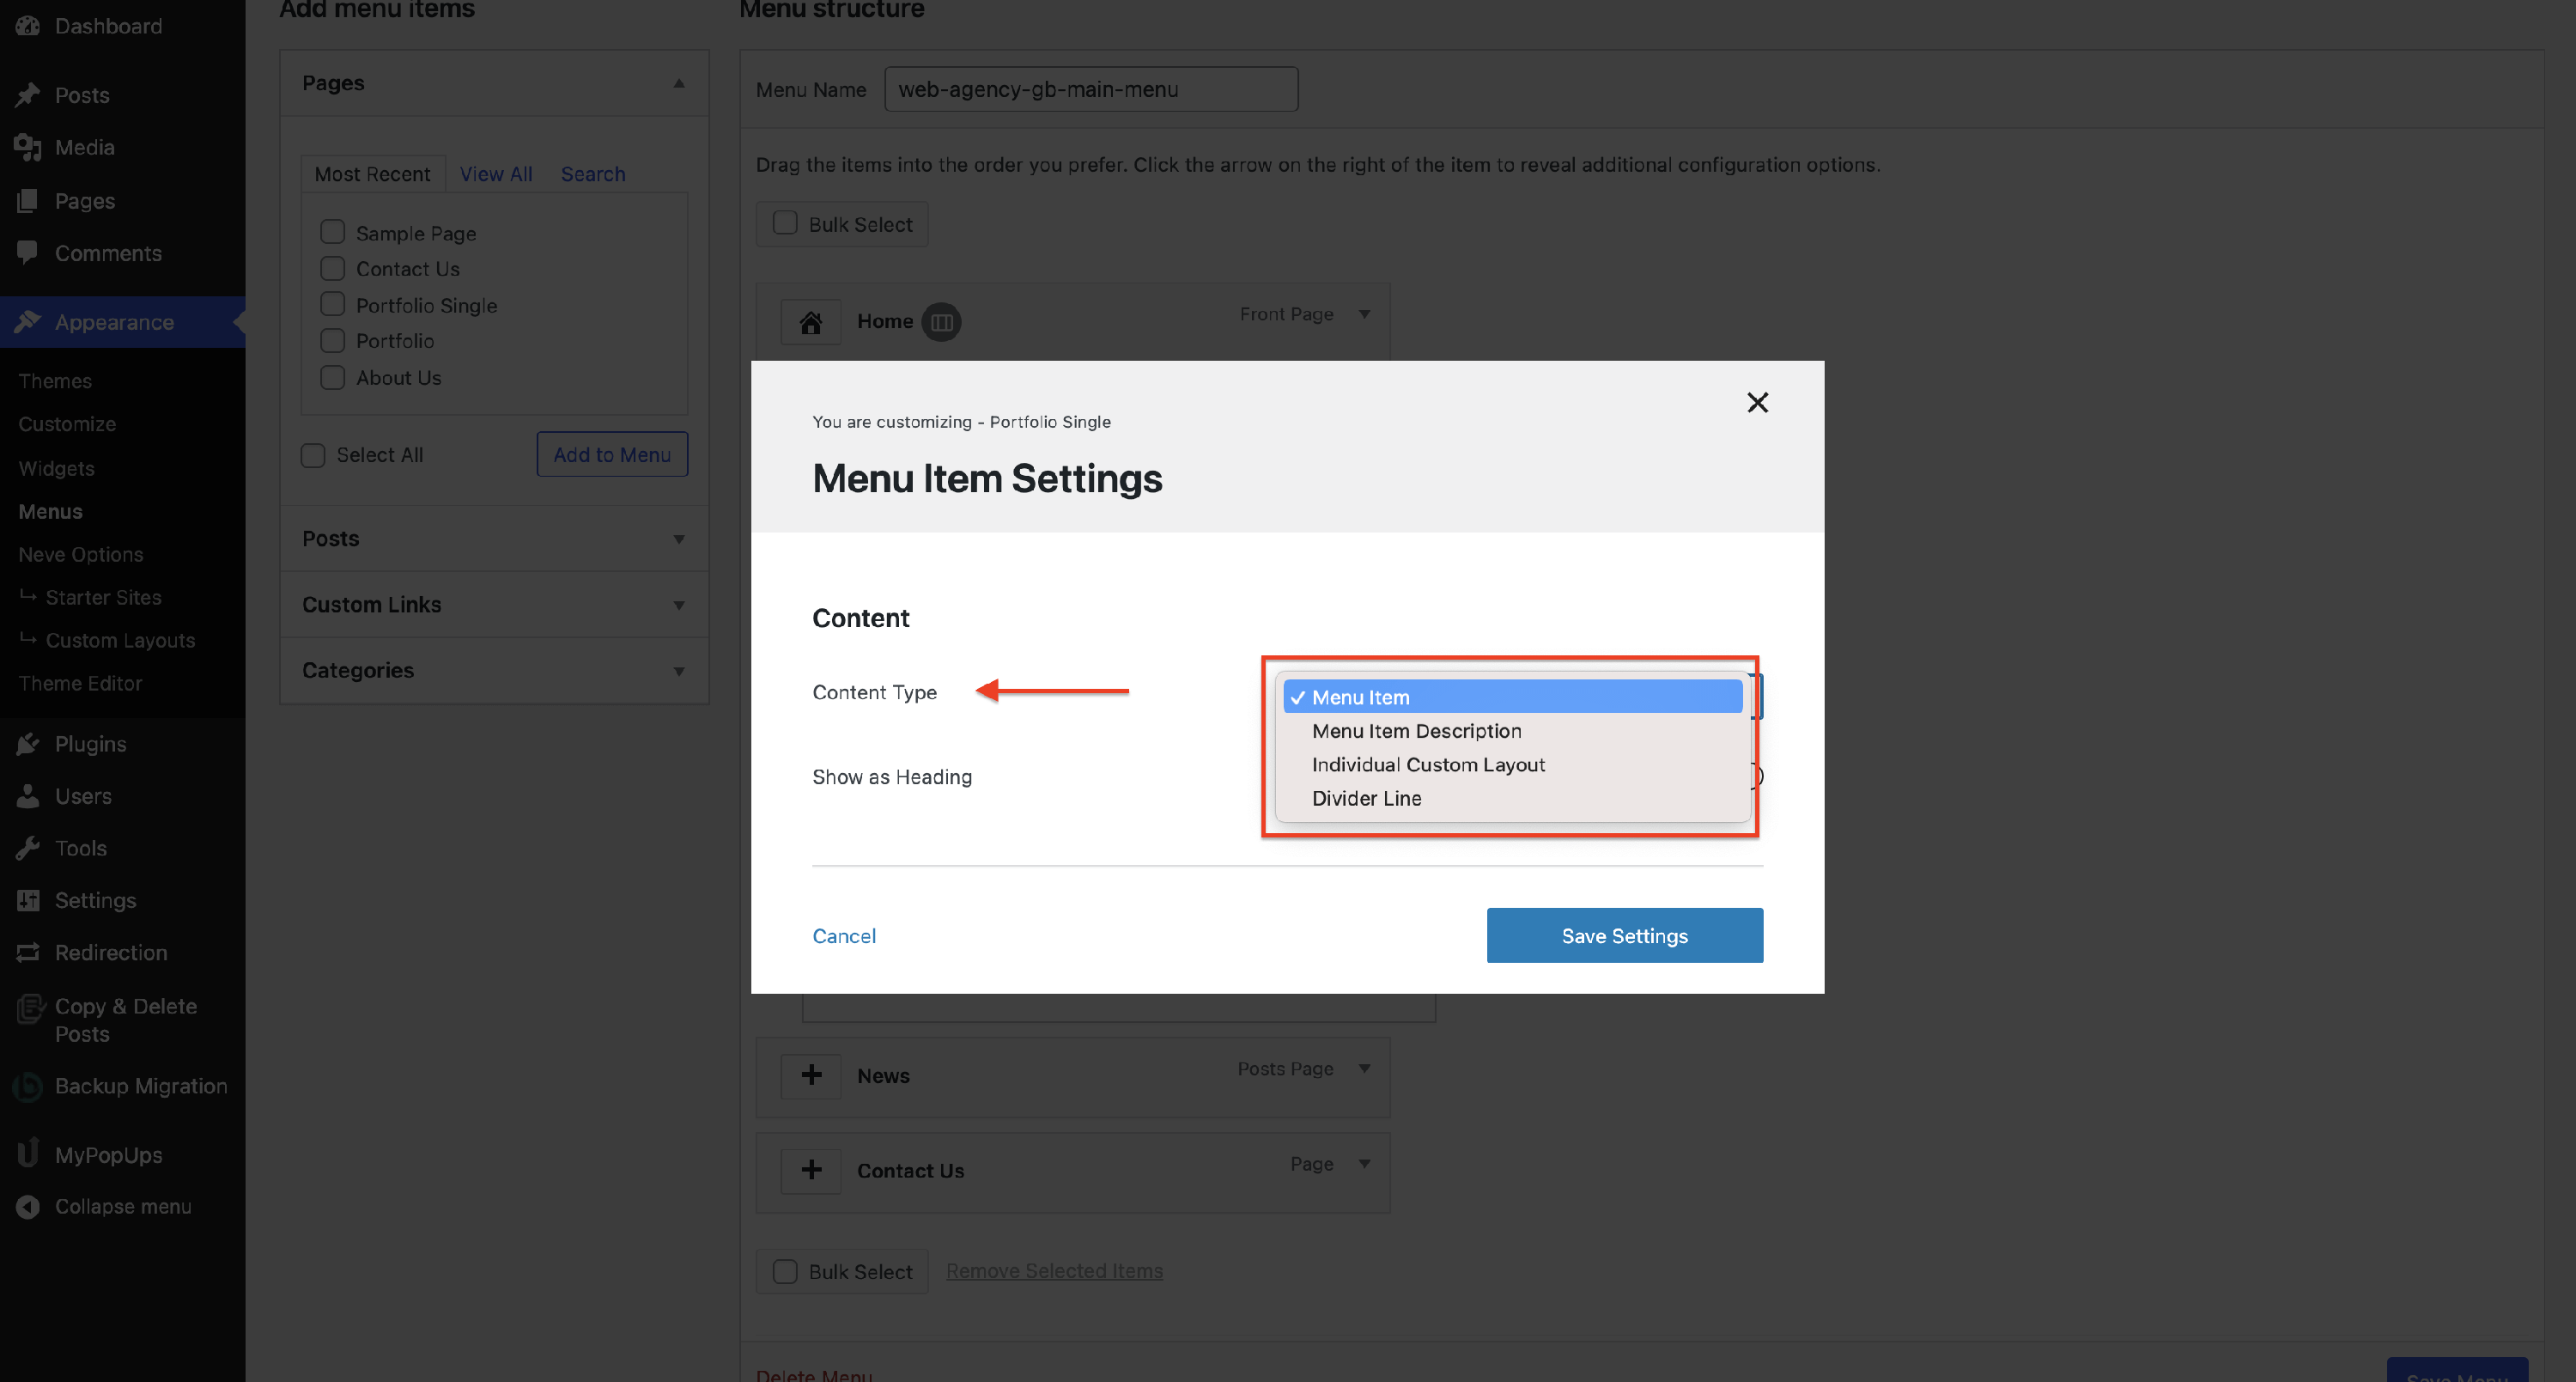Close the Menu Item Settings dialog
The width and height of the screenshot is (2576, 1382).
pos(1757,402)
